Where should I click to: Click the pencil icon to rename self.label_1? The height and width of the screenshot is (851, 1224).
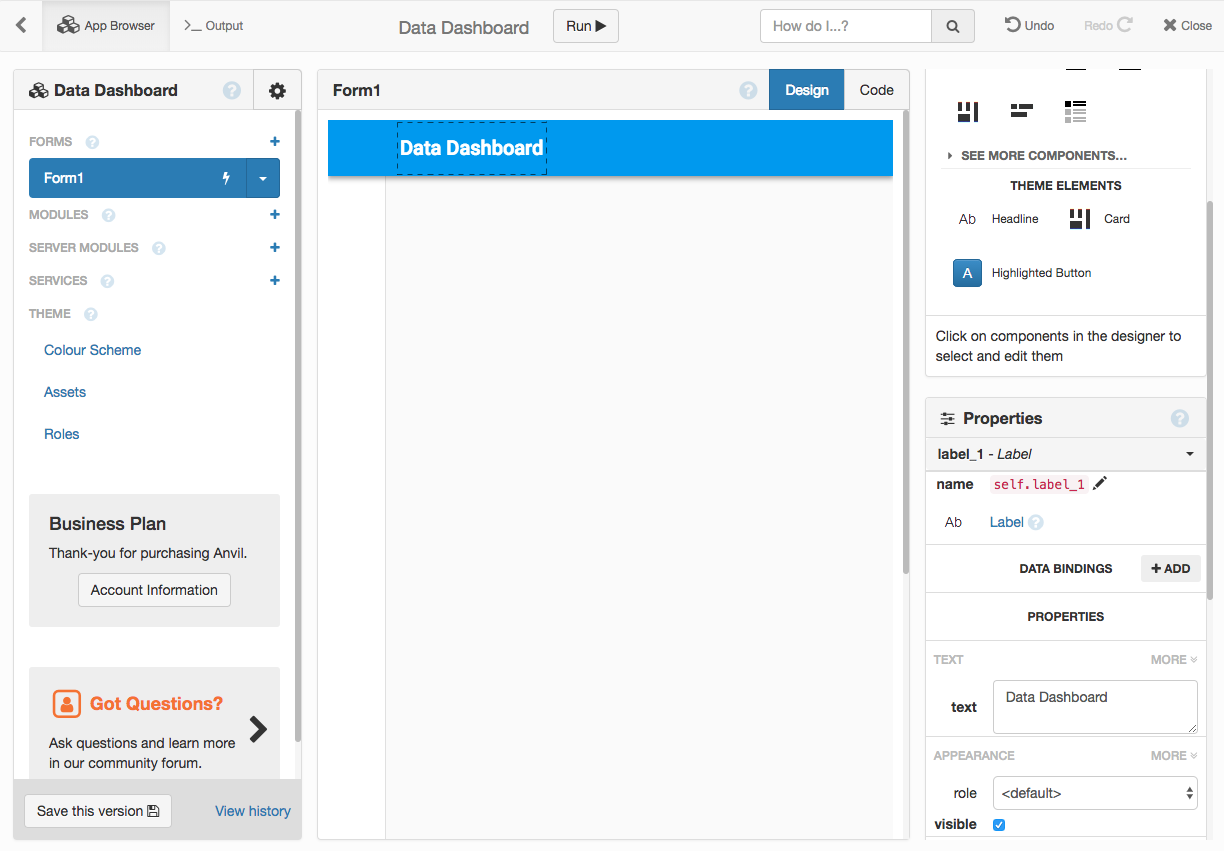coord(1100,484)
